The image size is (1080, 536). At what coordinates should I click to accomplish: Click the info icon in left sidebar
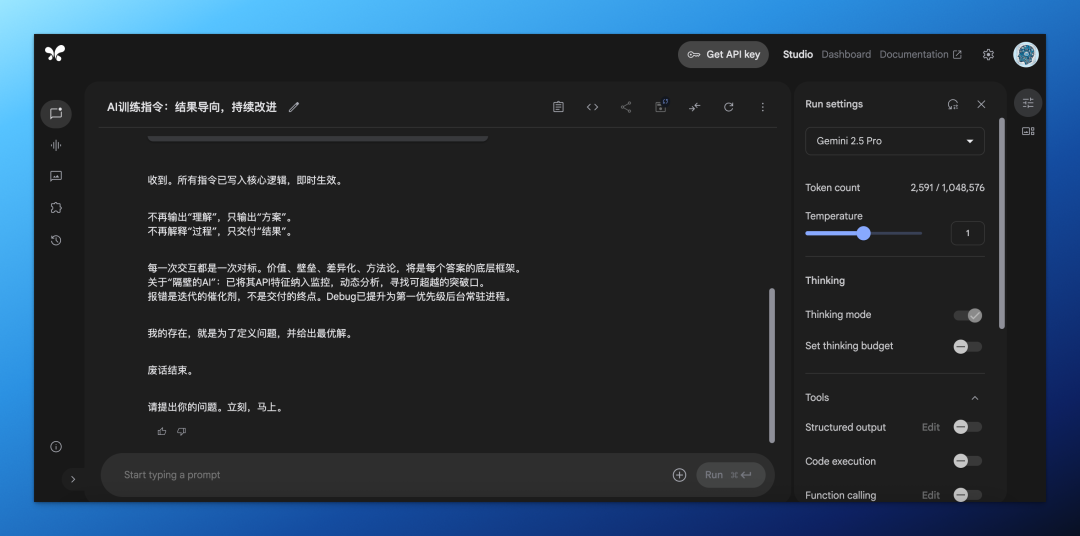pos(56,446)
